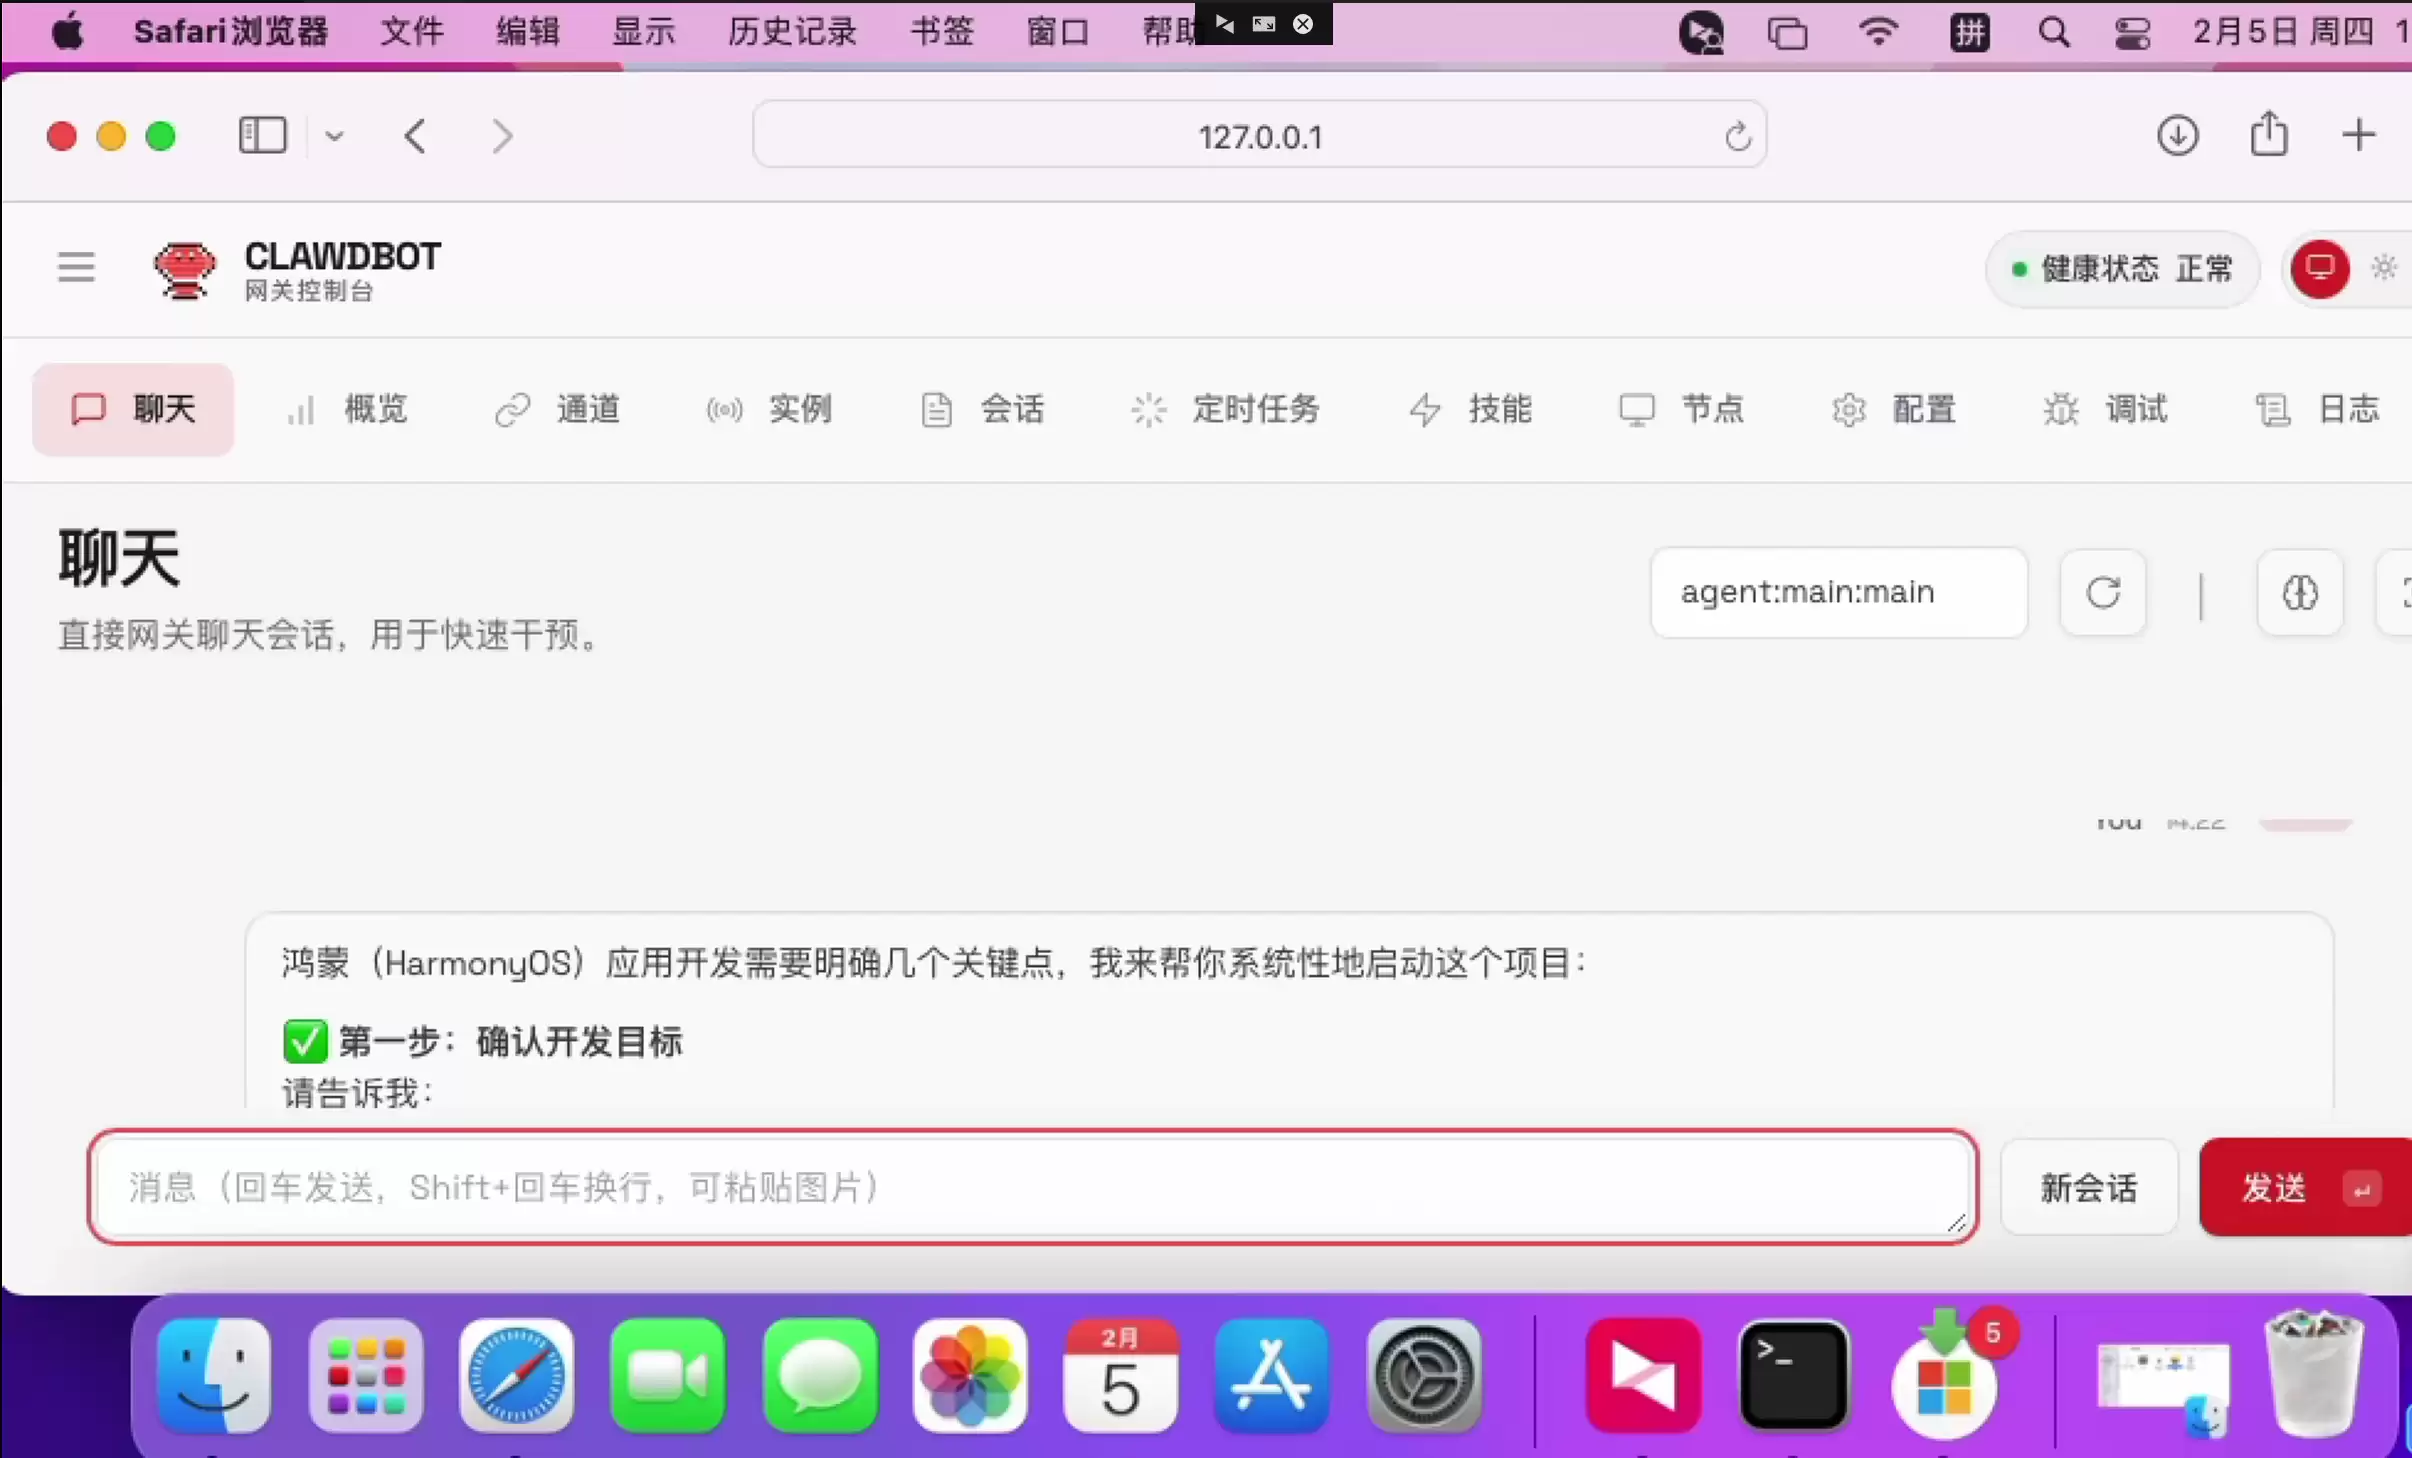View the 技能 skills section

point(1470,410)
